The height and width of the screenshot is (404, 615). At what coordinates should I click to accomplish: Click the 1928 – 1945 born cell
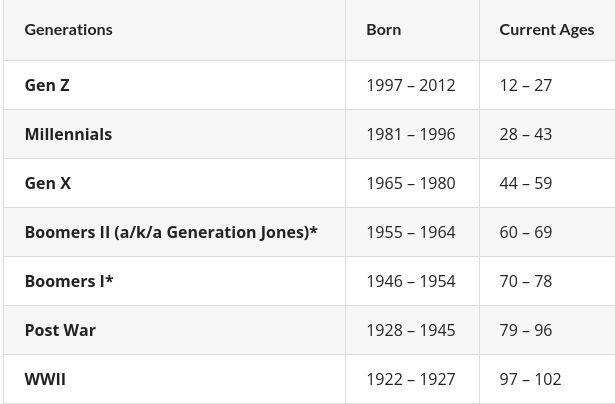point(410,330)
